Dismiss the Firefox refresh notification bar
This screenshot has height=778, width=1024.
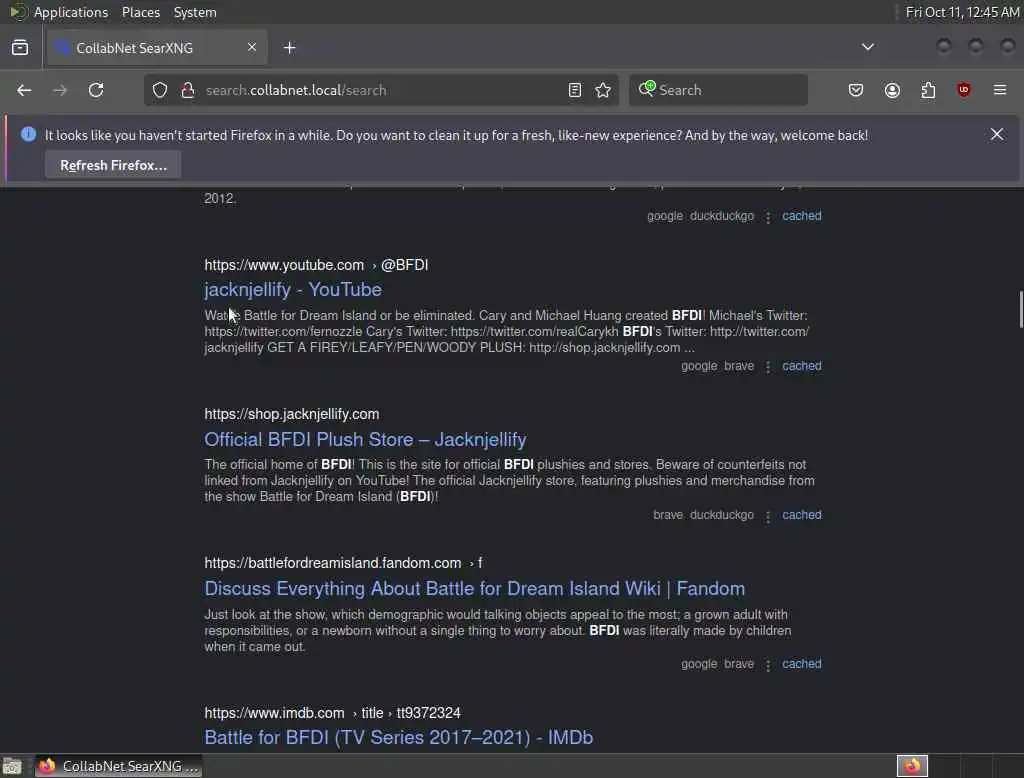point(997,135)
